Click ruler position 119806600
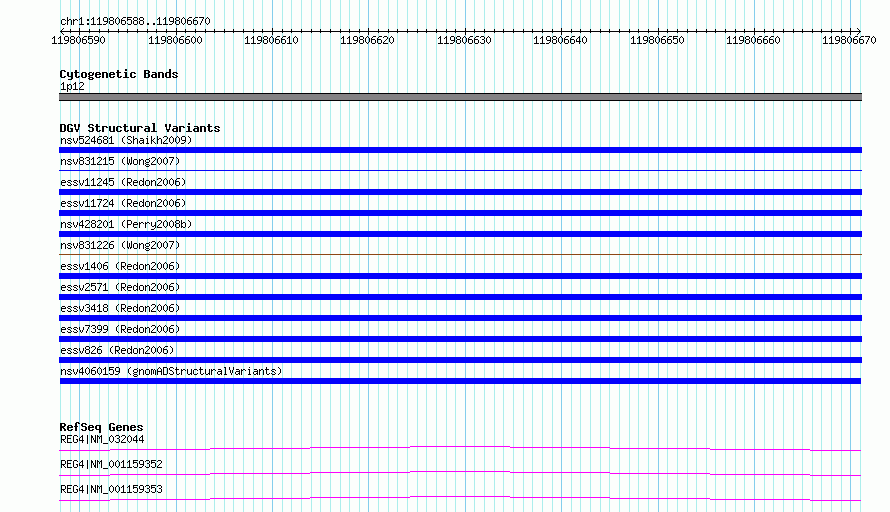The image size is (890, 512). point(175,40)
